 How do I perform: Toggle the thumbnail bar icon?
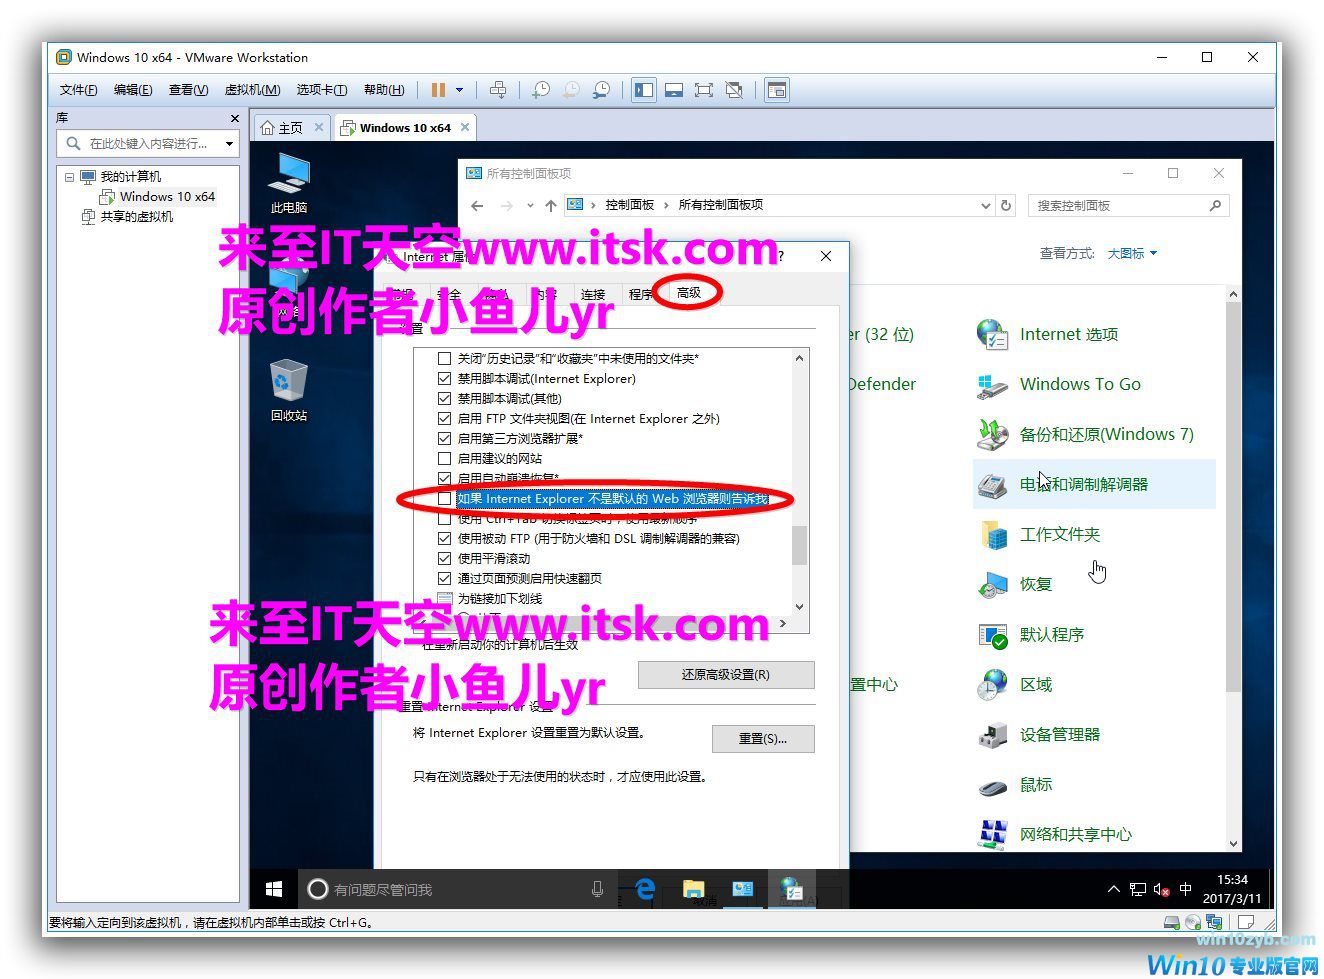tap(674, 90)
